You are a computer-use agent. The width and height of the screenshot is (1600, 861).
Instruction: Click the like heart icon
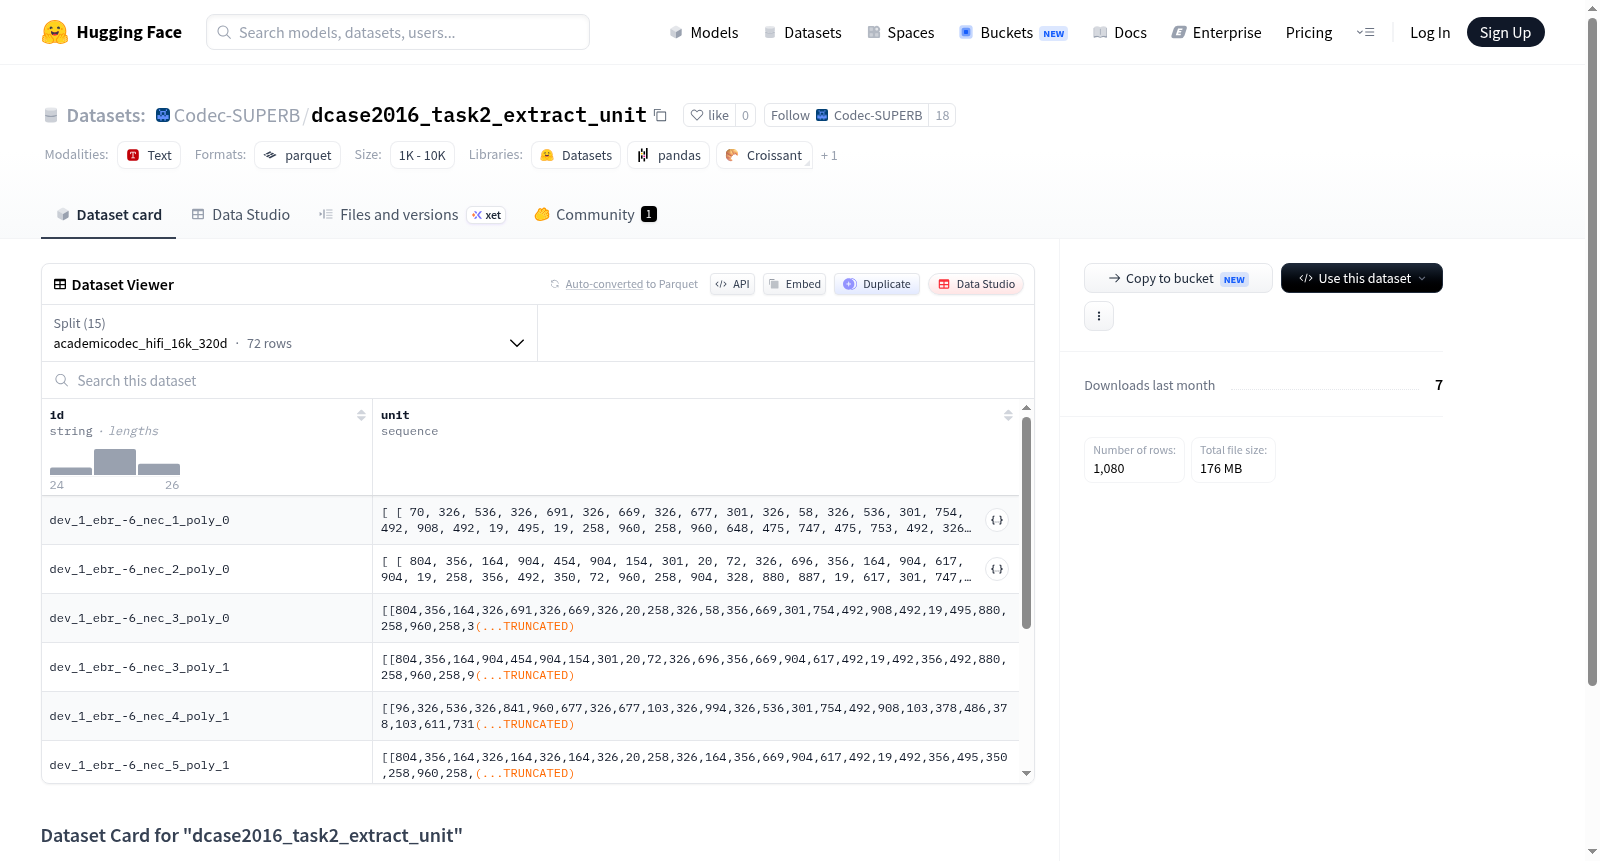coord(697,115)
